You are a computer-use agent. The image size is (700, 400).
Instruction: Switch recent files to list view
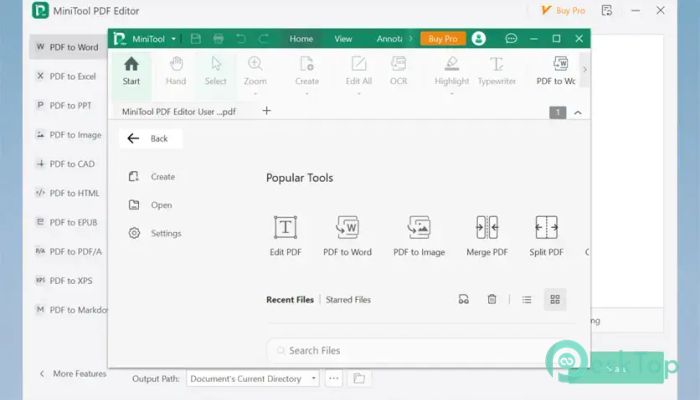(527, 300)
